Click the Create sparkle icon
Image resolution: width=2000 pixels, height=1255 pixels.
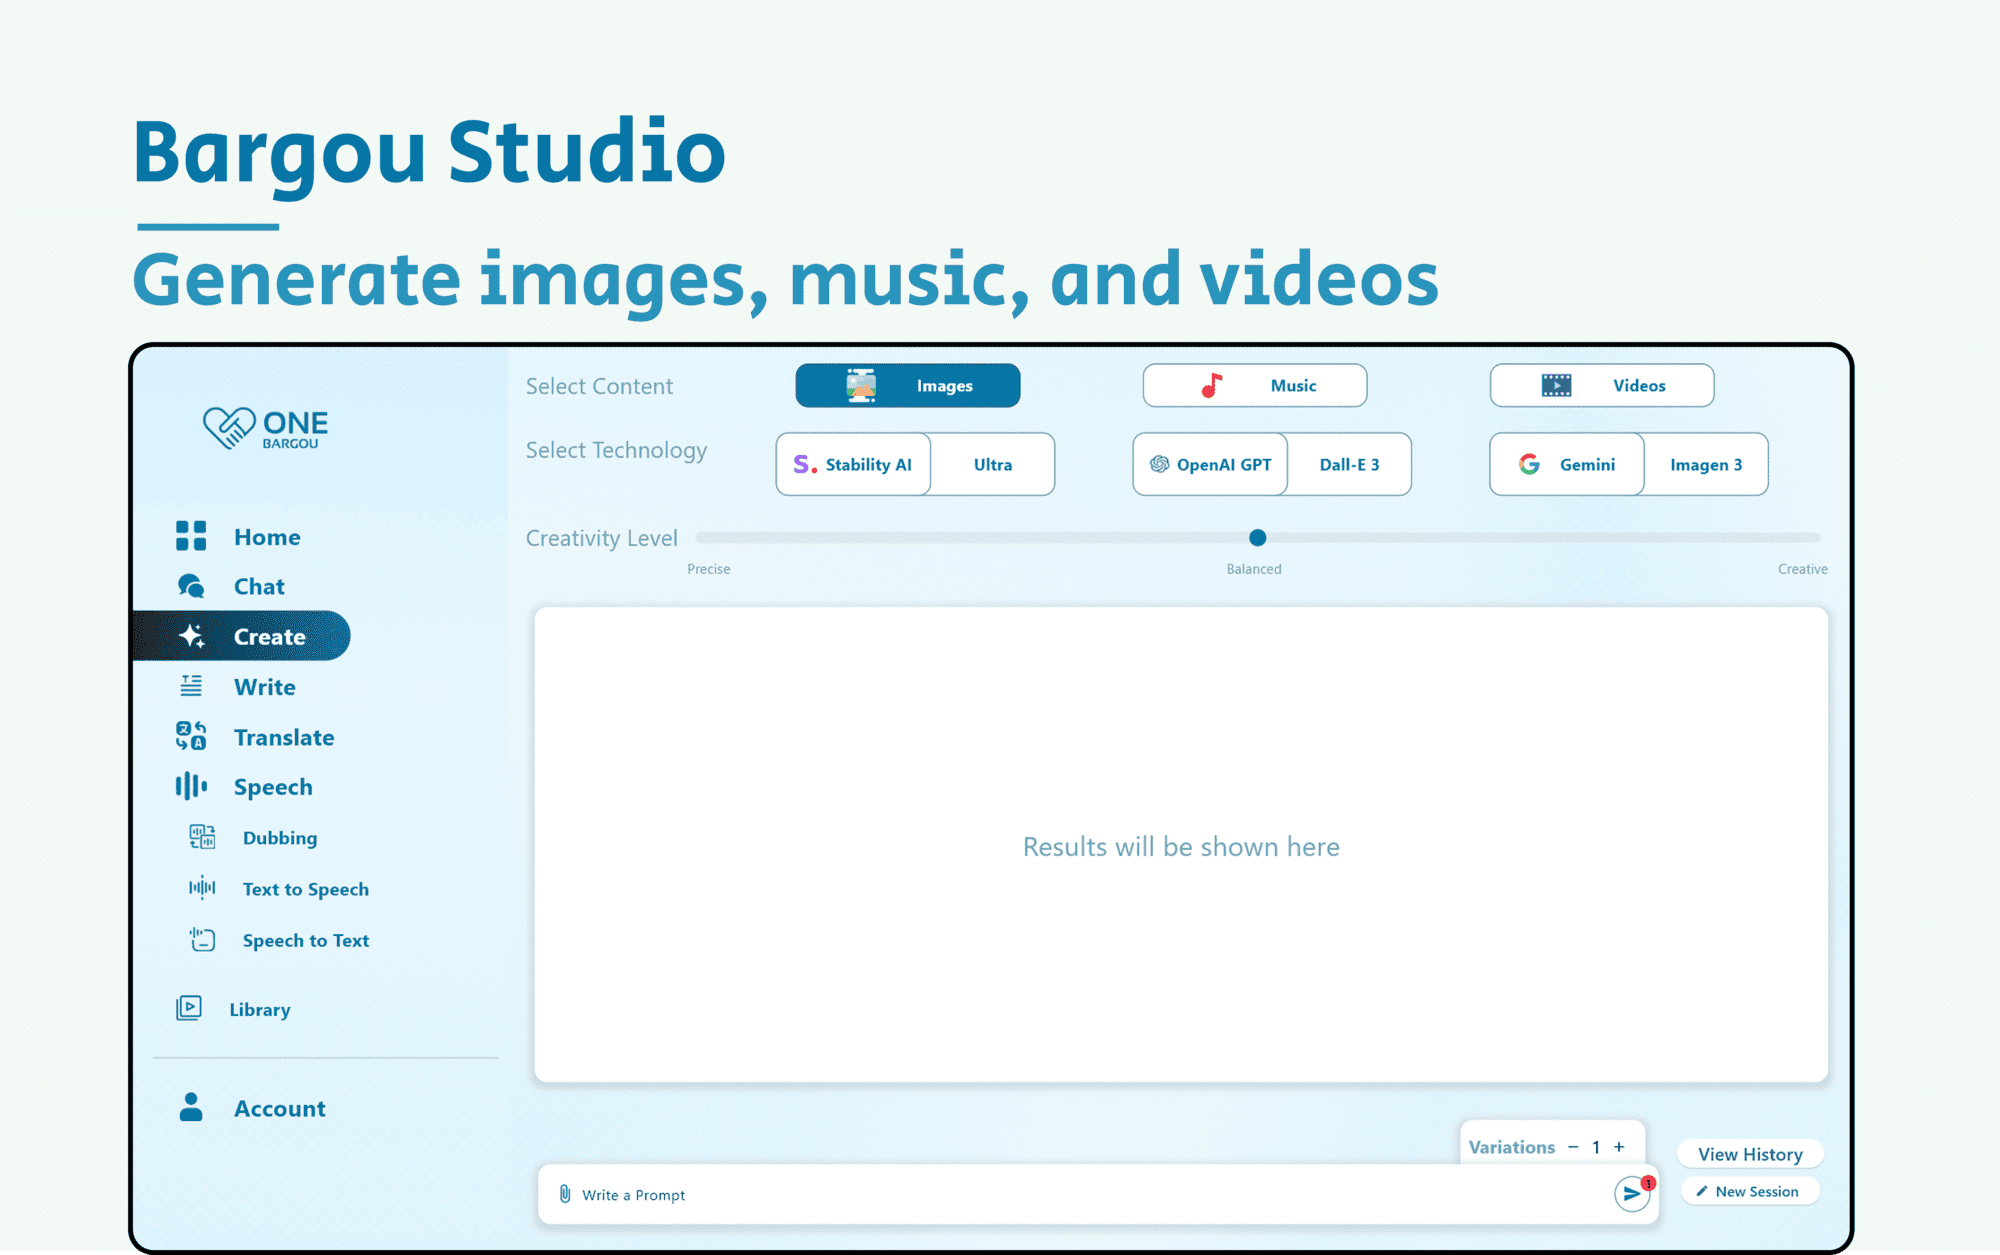190,635
